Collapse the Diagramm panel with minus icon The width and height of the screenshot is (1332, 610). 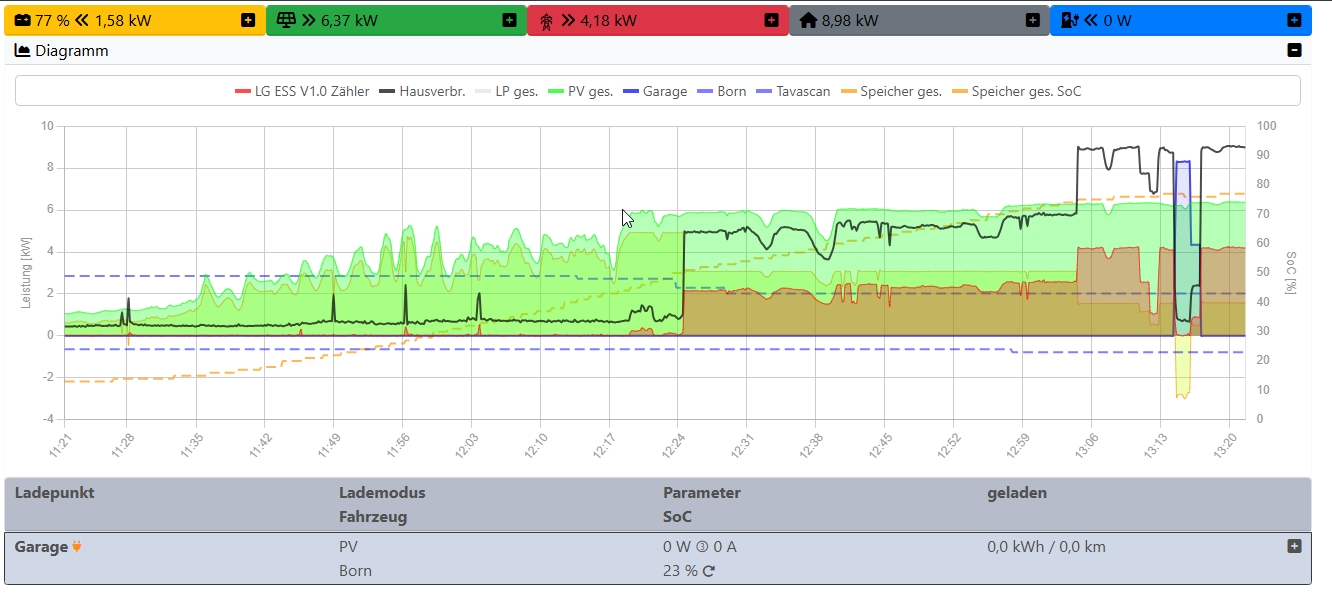pyautogui.click(x=1294, y=50)
